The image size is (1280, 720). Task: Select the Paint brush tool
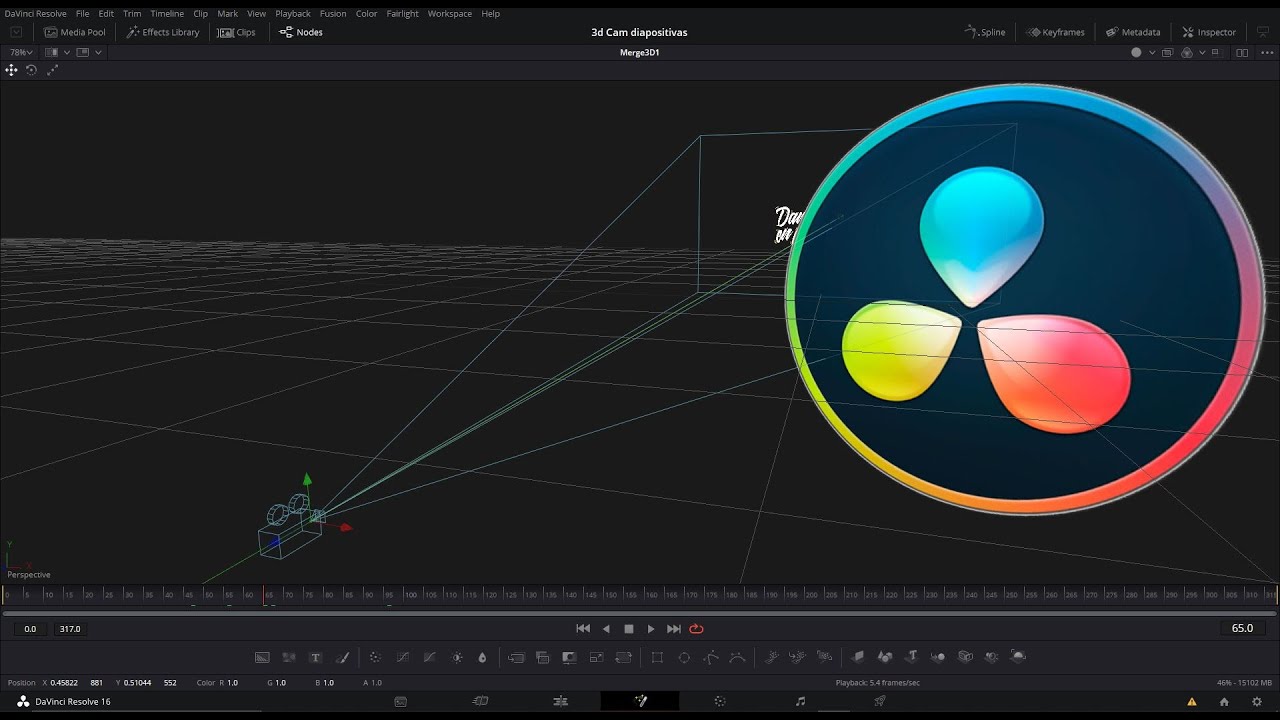click(x=343, y=657)
